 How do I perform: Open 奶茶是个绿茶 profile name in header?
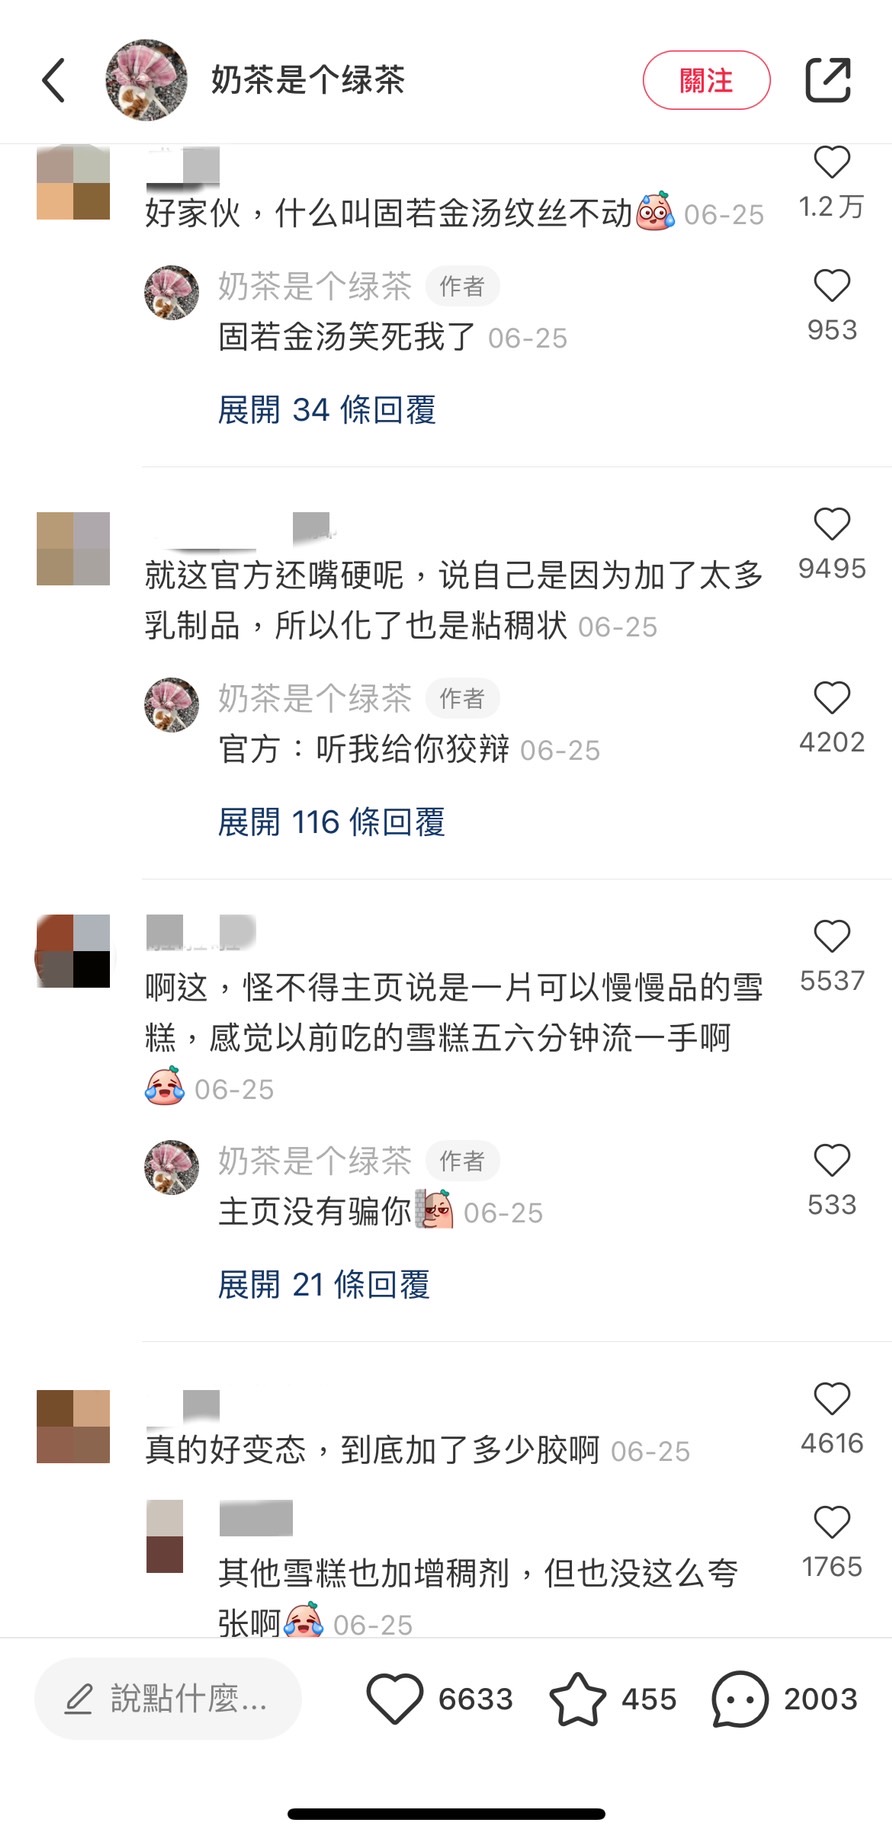[x=308, y=80]
